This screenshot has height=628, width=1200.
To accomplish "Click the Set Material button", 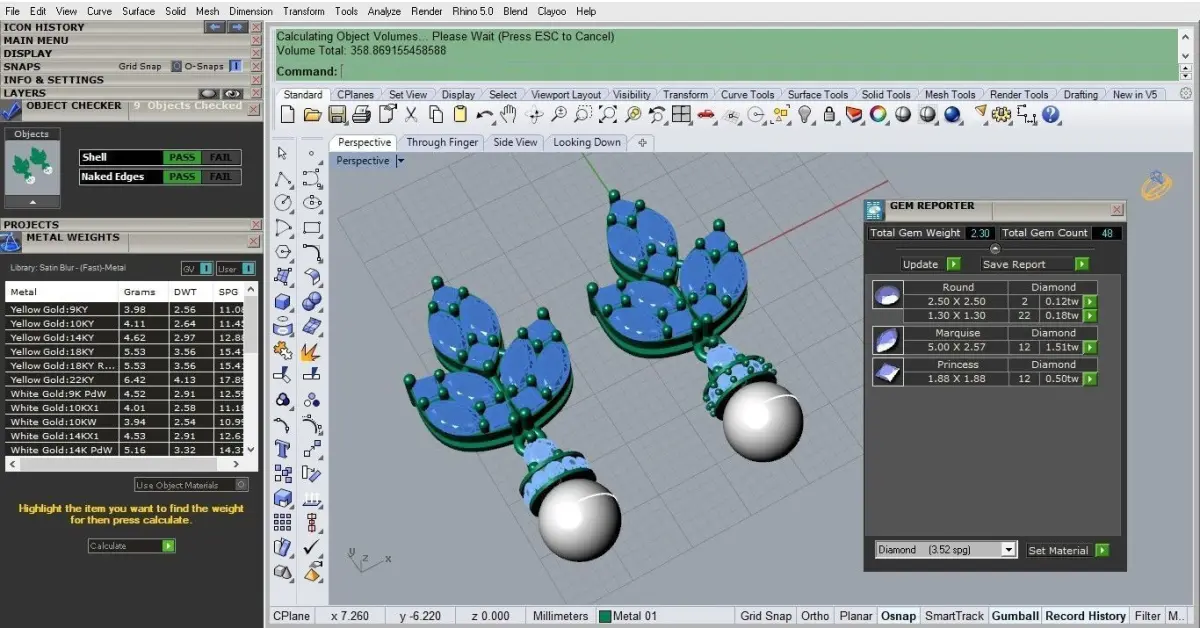I will click(1069, 550).
